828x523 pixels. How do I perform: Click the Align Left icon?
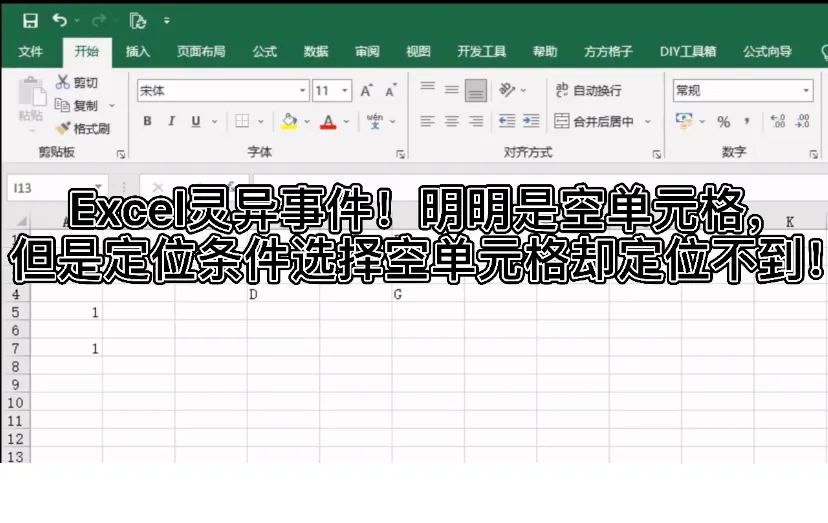coord(428,122)
